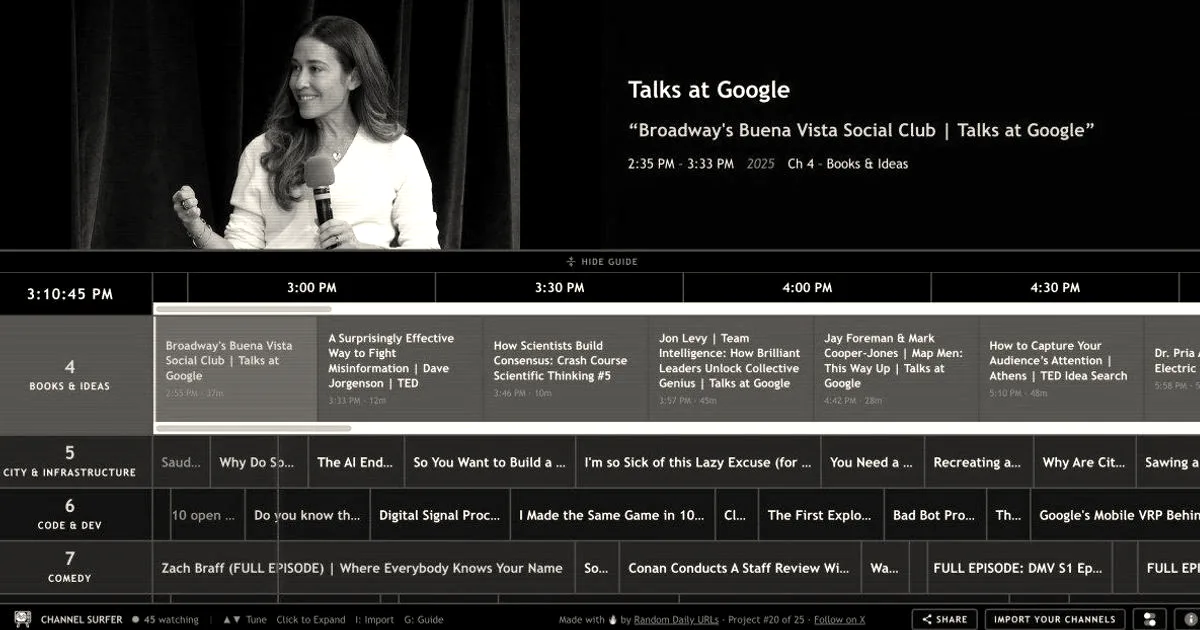Select 'Do you know th...' program
Image resolution: width=1200 pixels, height=630 pixels.
(307, 515)
